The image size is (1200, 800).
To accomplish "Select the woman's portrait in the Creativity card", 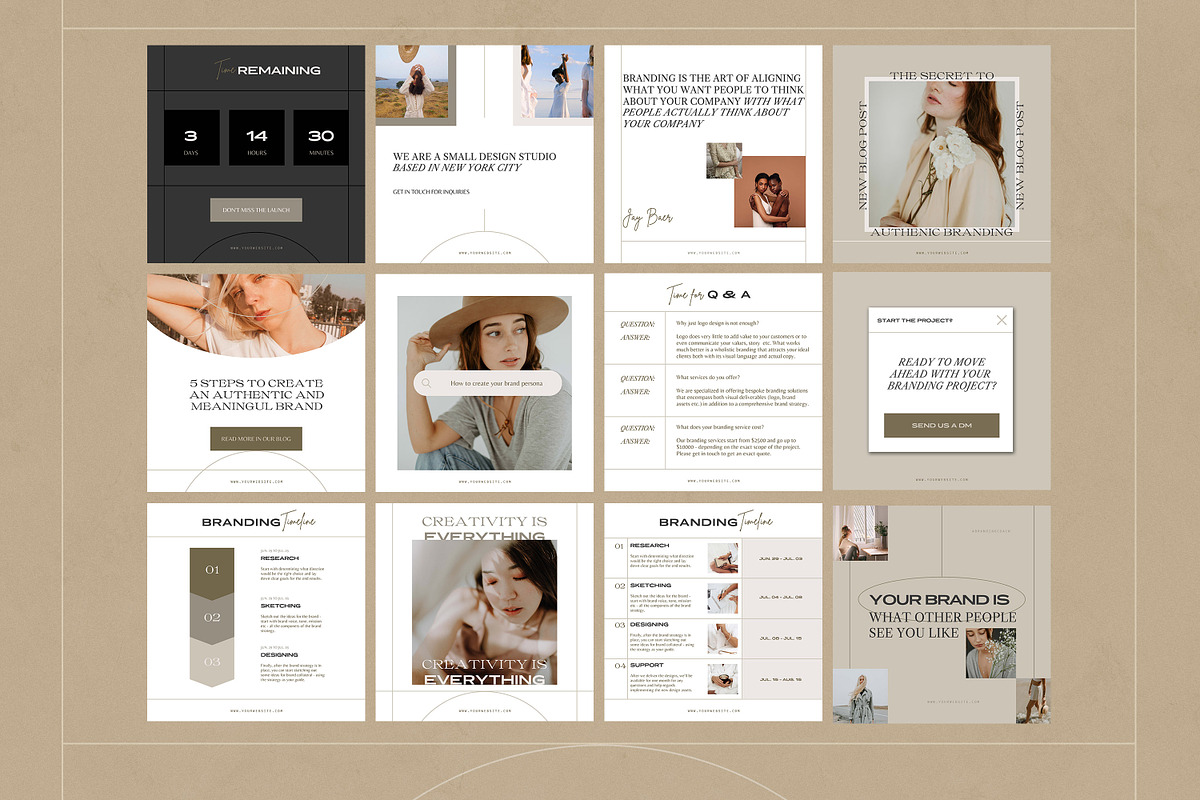I will tap(484, 612).
